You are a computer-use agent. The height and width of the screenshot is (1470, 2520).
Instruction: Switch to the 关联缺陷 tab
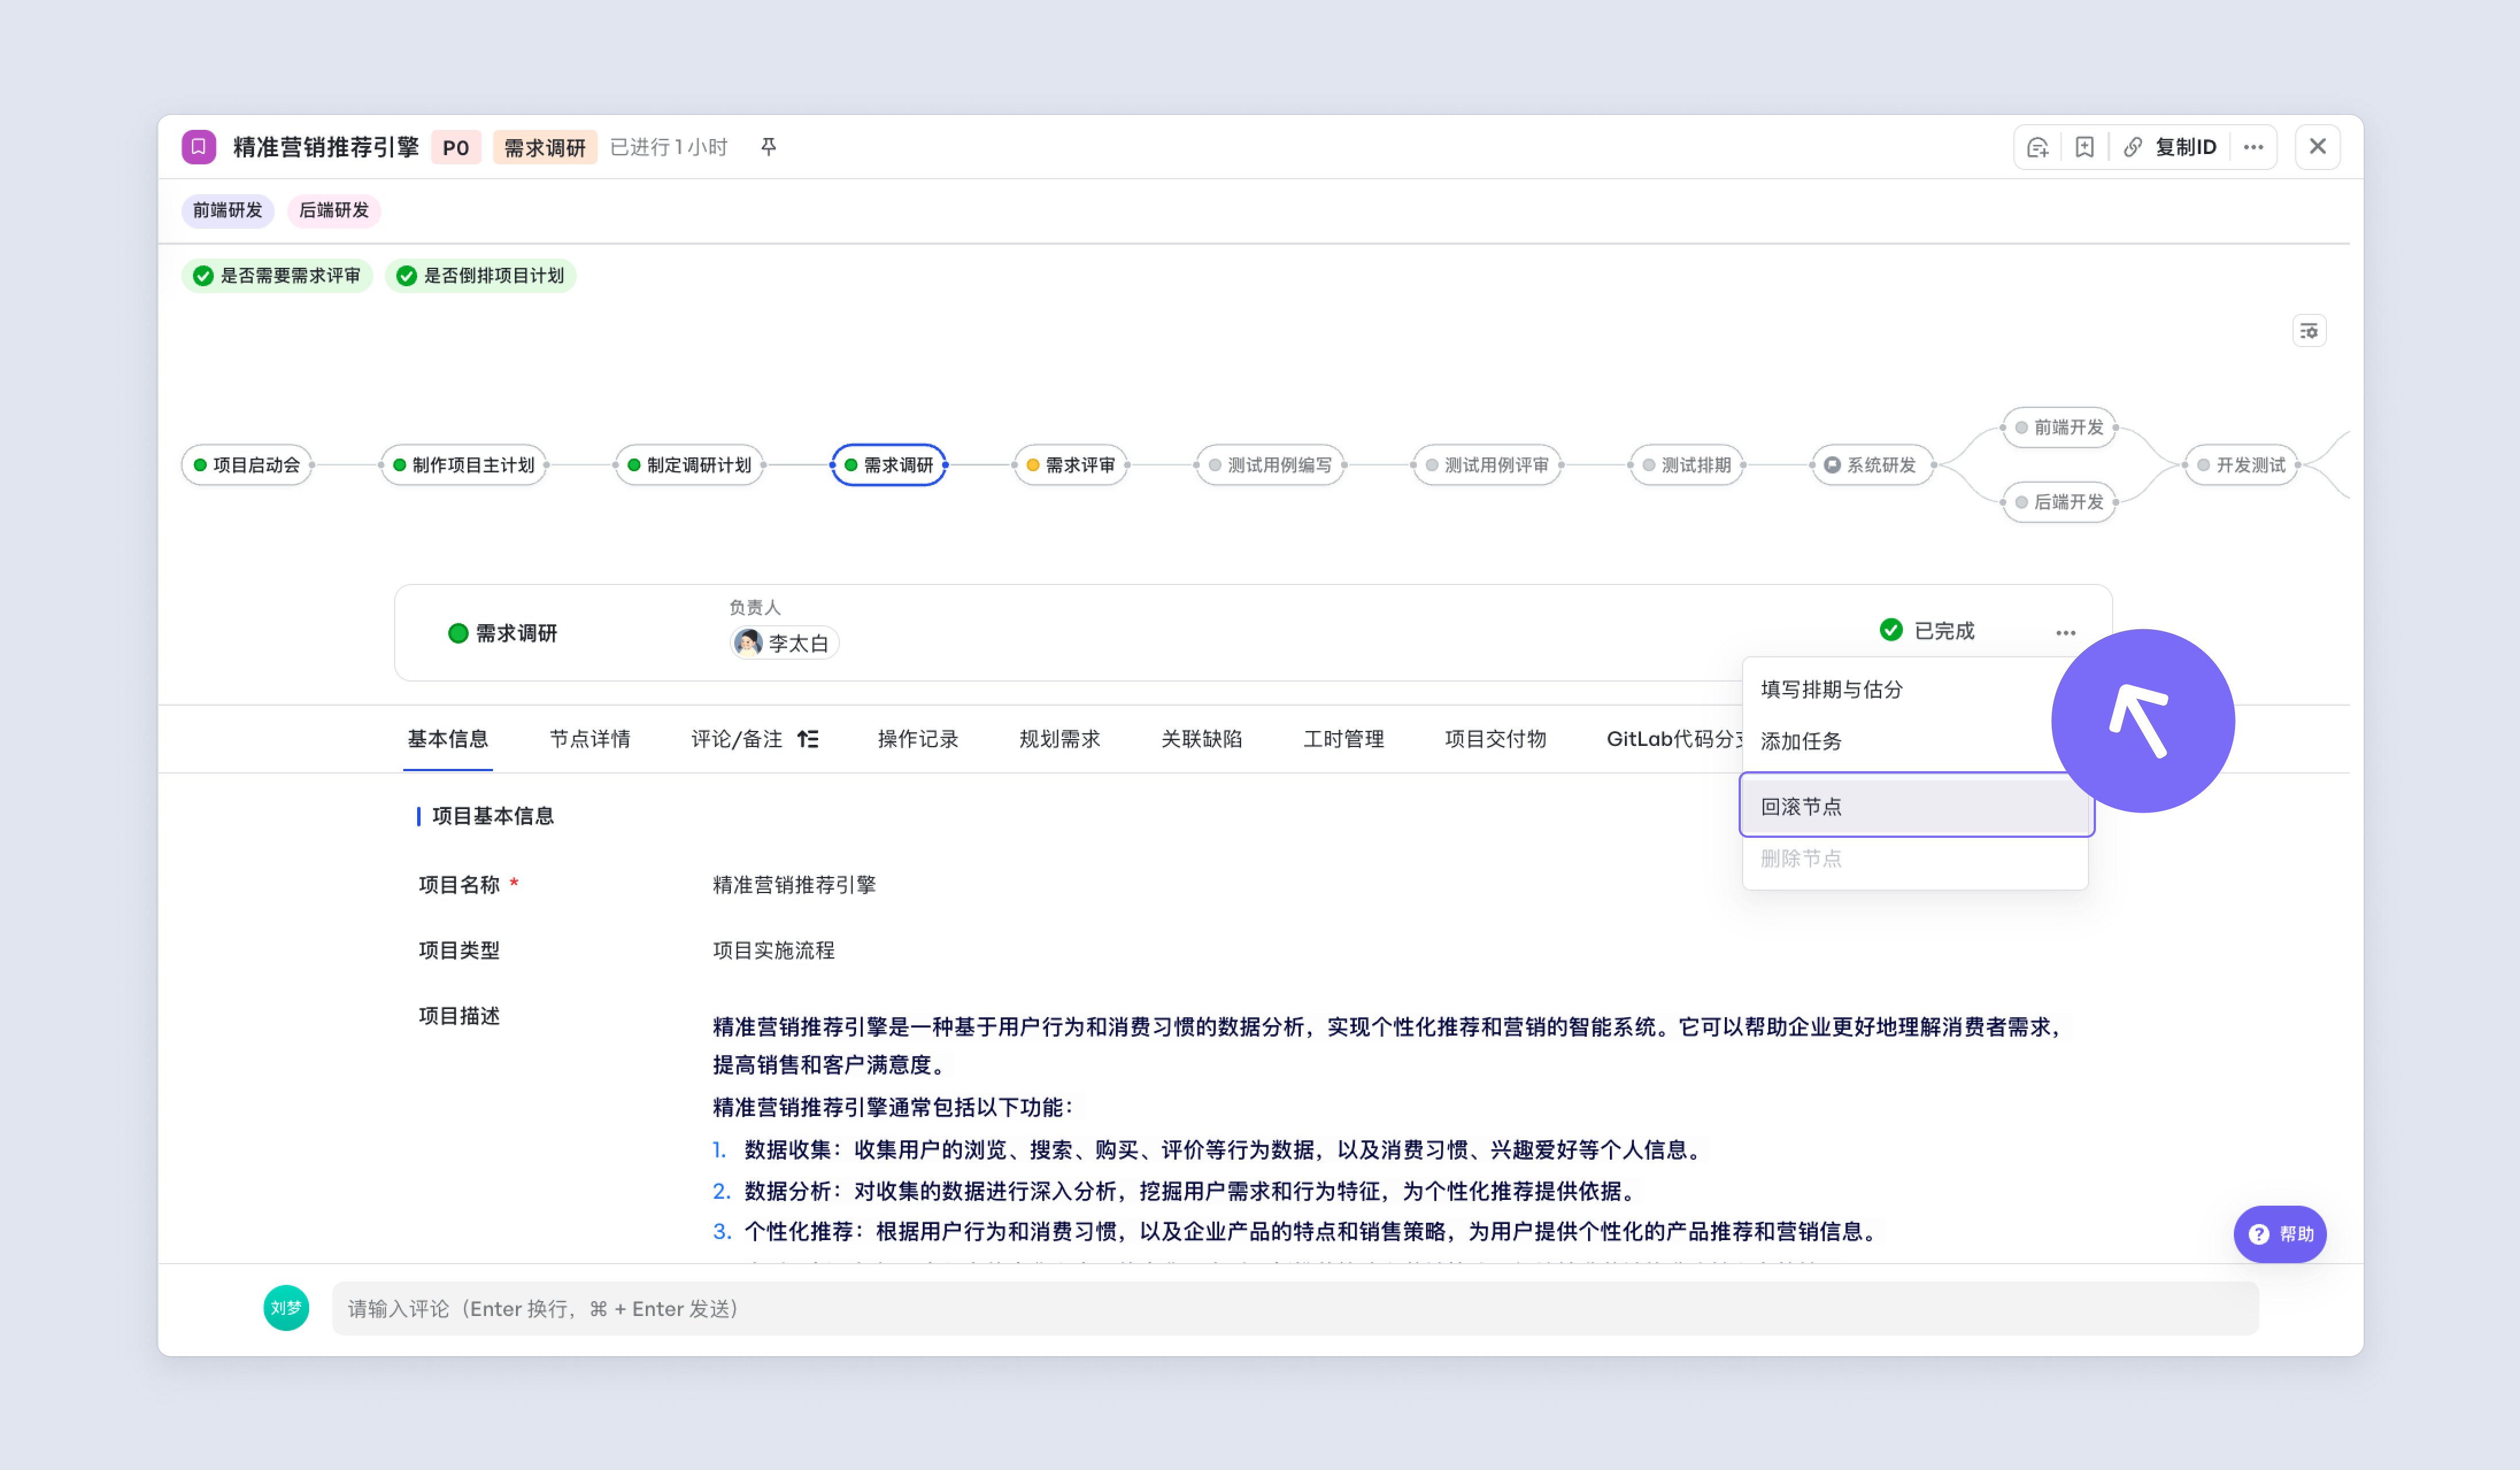[1202, 739]
